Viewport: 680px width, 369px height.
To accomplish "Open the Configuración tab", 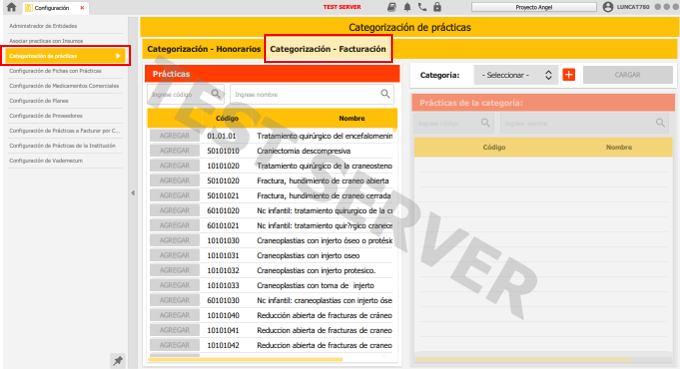I will (51, 8).
